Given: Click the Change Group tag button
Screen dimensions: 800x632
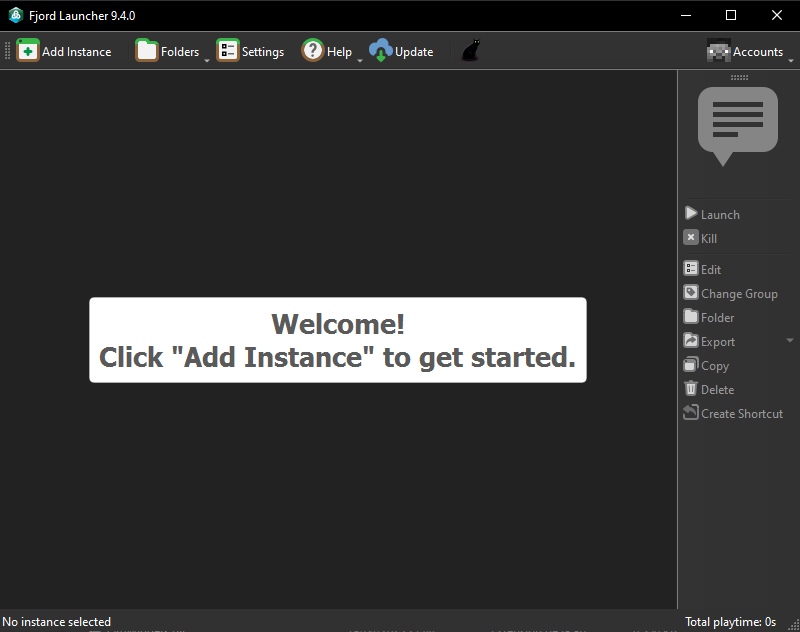Looking at the screenshot, I should (731, 293).
